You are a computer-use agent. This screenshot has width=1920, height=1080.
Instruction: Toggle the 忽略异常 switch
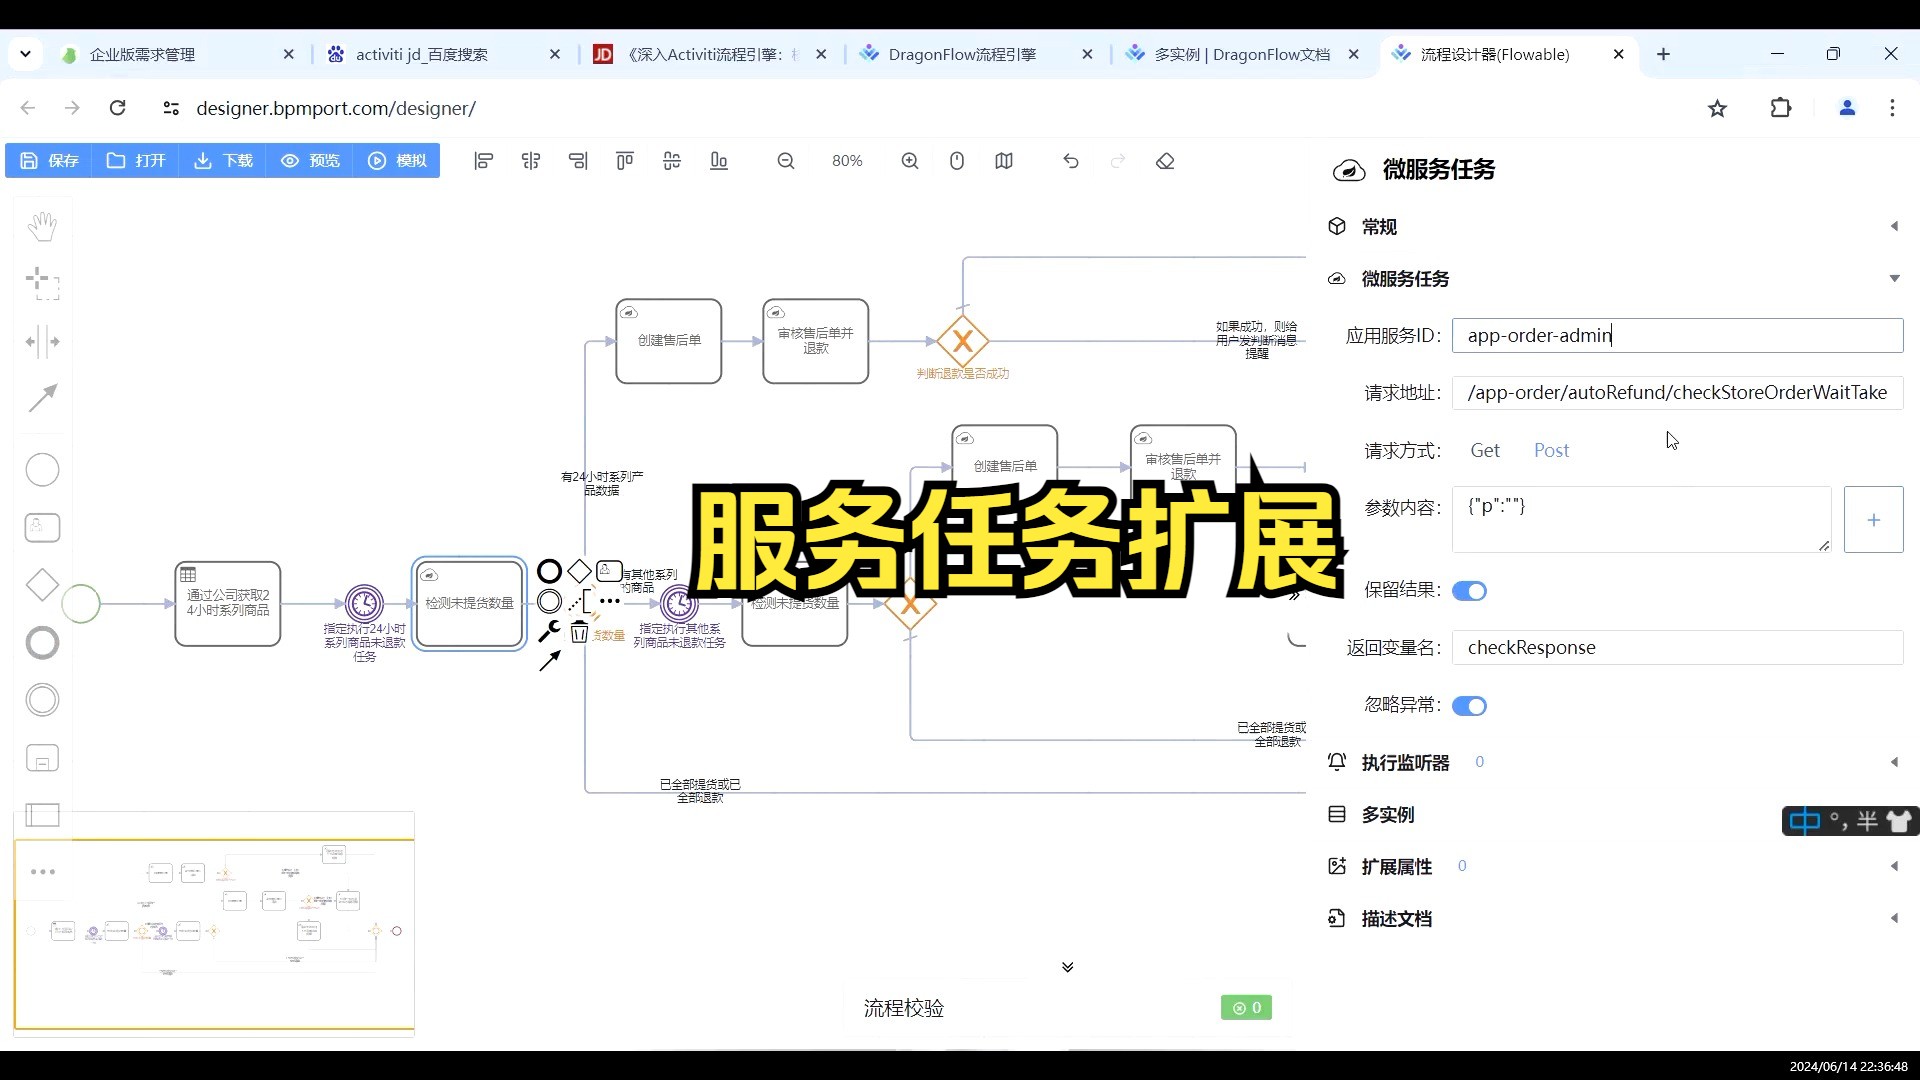click(1469, 706)
